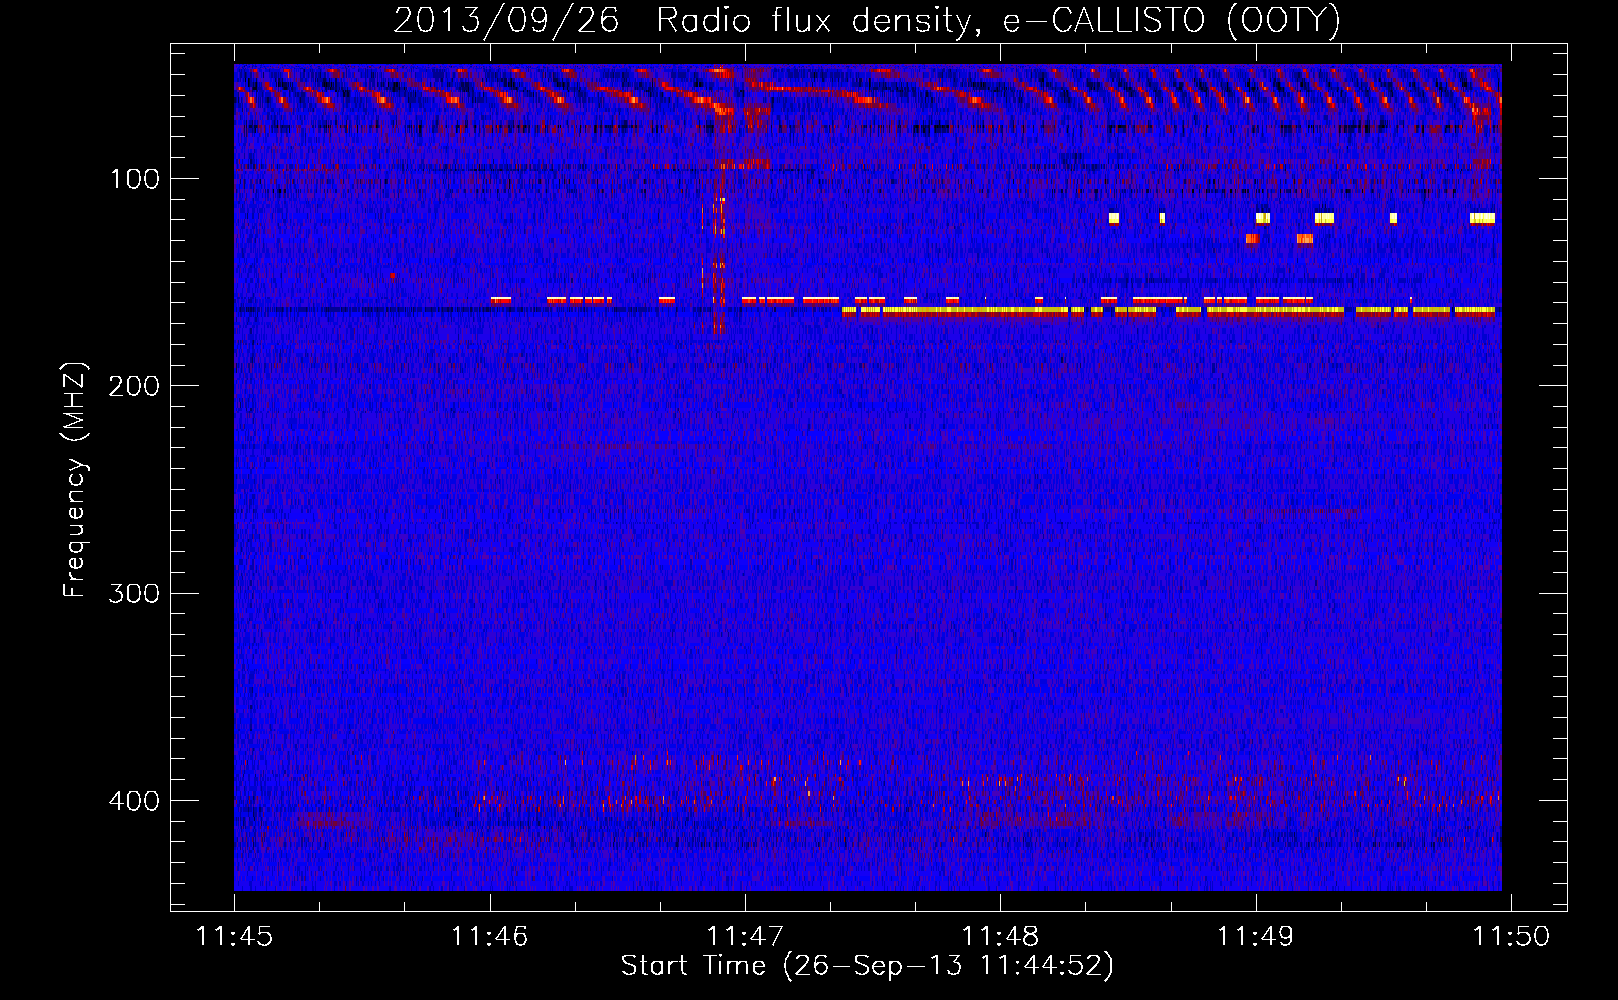Select the 11:49 time tick label
1618x1000 pixels.
pyautogui.click(x=1255, y=937)
